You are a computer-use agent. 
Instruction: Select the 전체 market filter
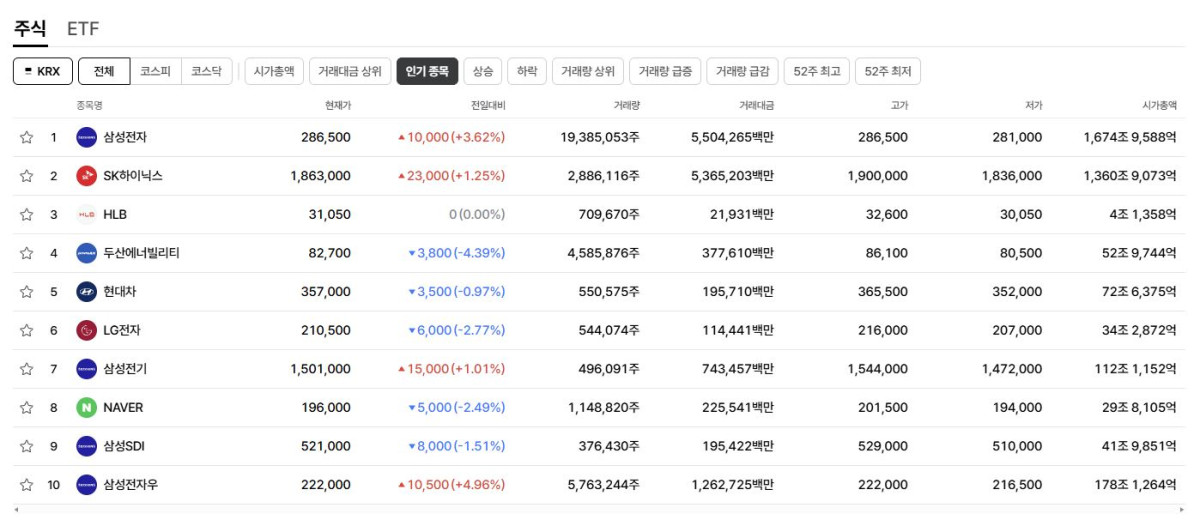tap(104, 71)
